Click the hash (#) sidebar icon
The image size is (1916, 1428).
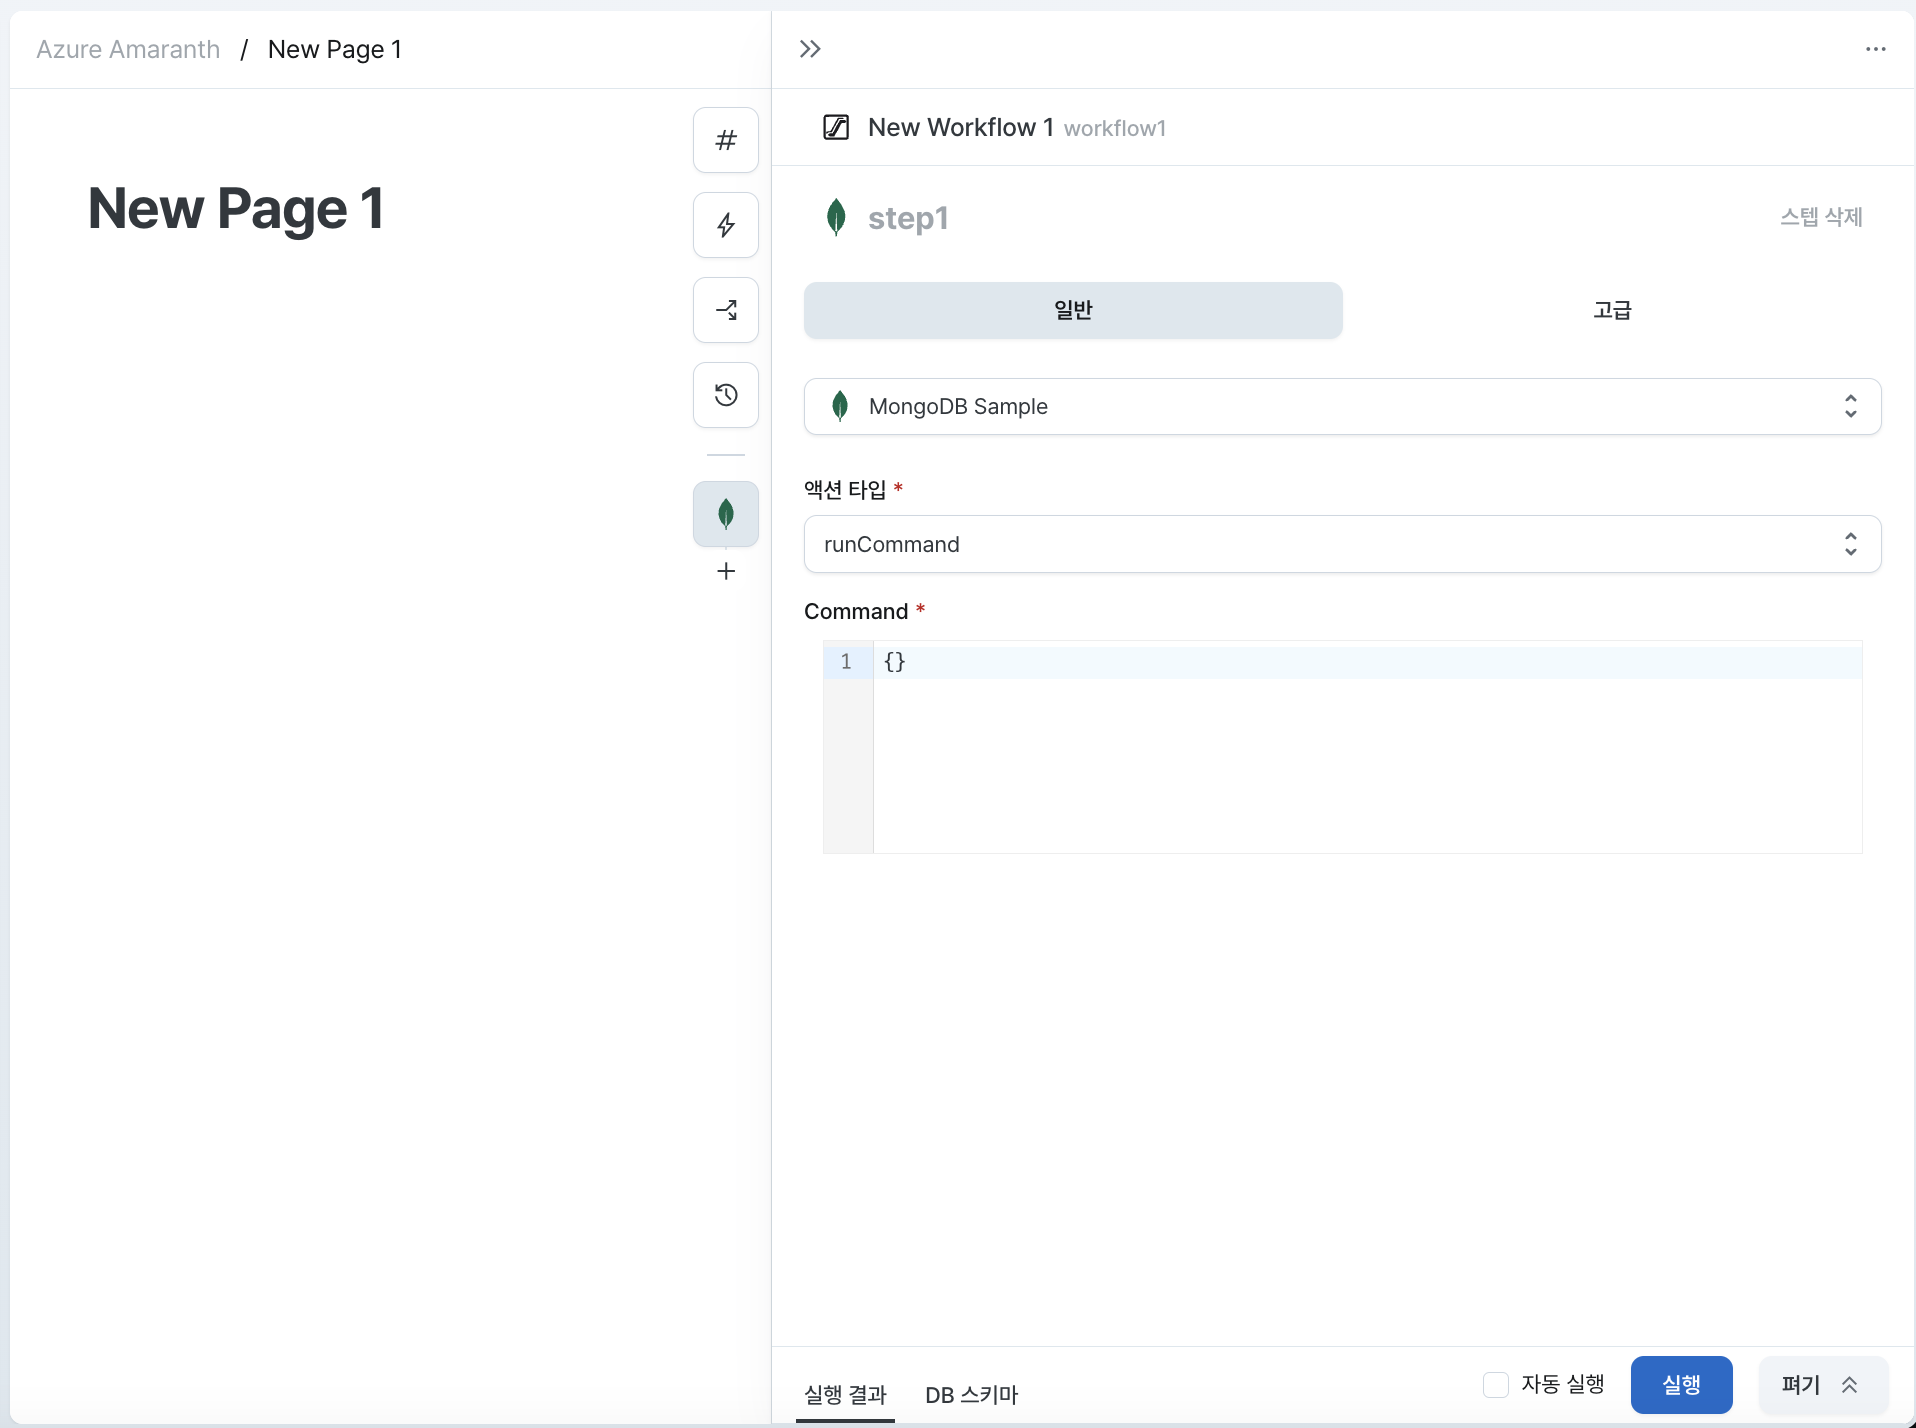(726, 140)
